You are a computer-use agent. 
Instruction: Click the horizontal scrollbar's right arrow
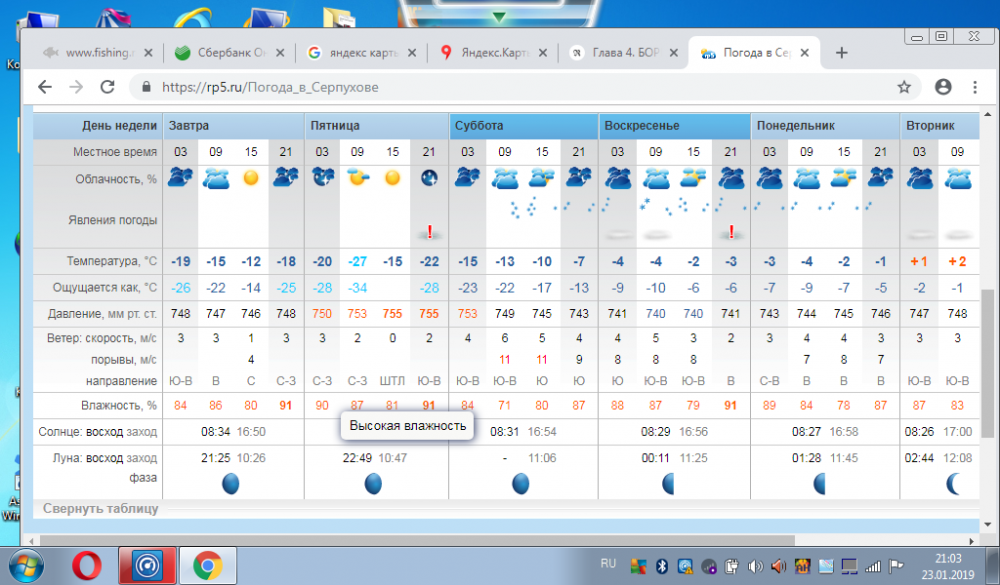969,541
